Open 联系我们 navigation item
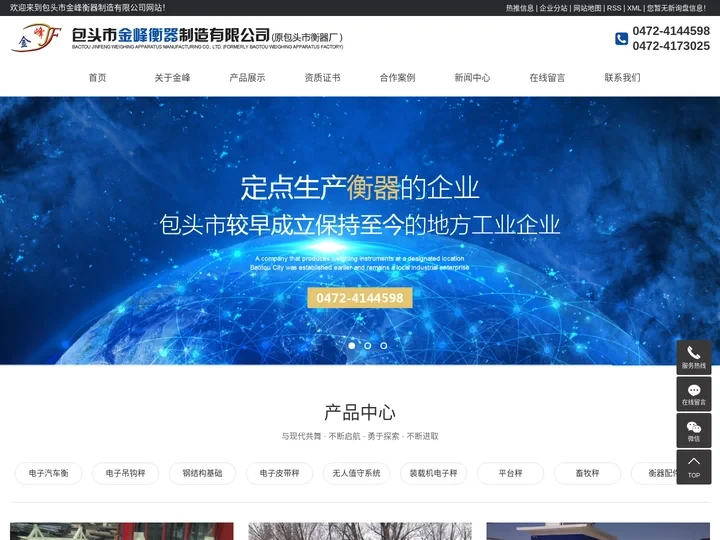Screen dimensions: 720x540 point(622,78)
